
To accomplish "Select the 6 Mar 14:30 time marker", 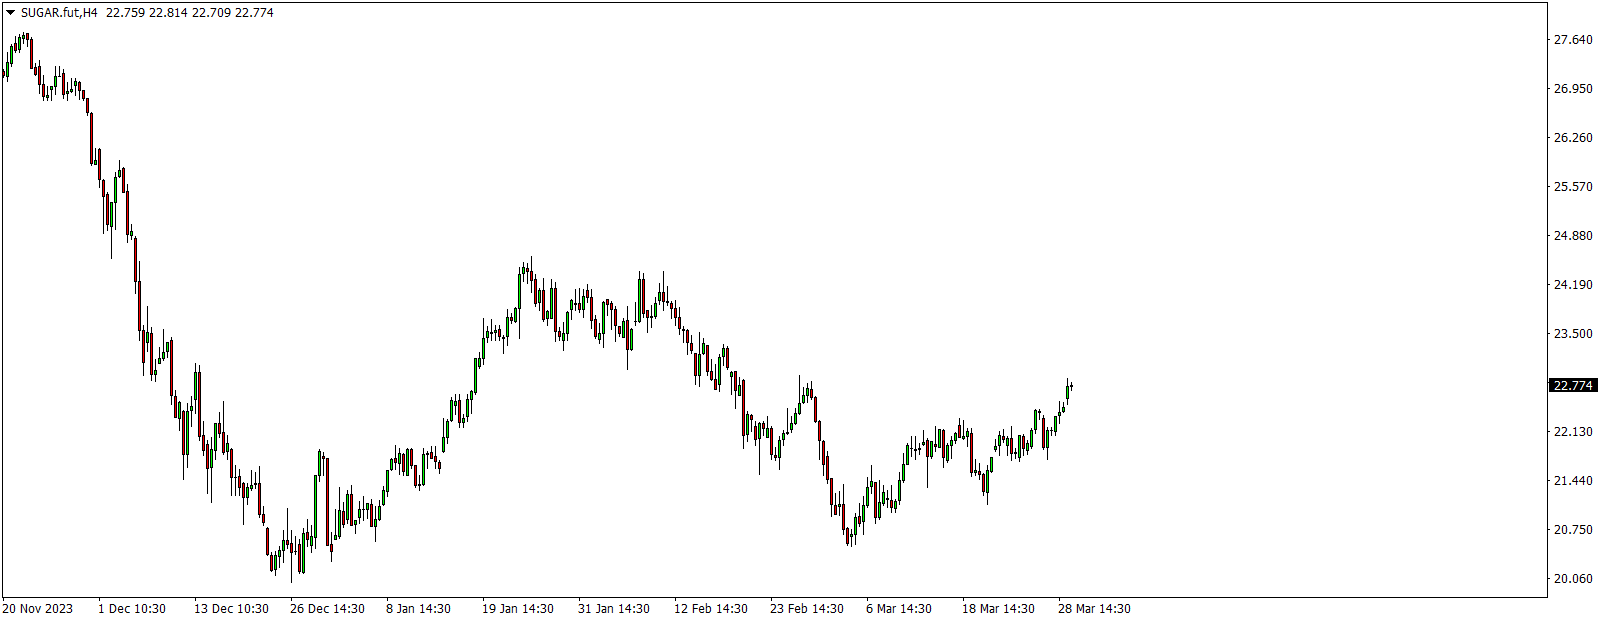I will [899, 609].
